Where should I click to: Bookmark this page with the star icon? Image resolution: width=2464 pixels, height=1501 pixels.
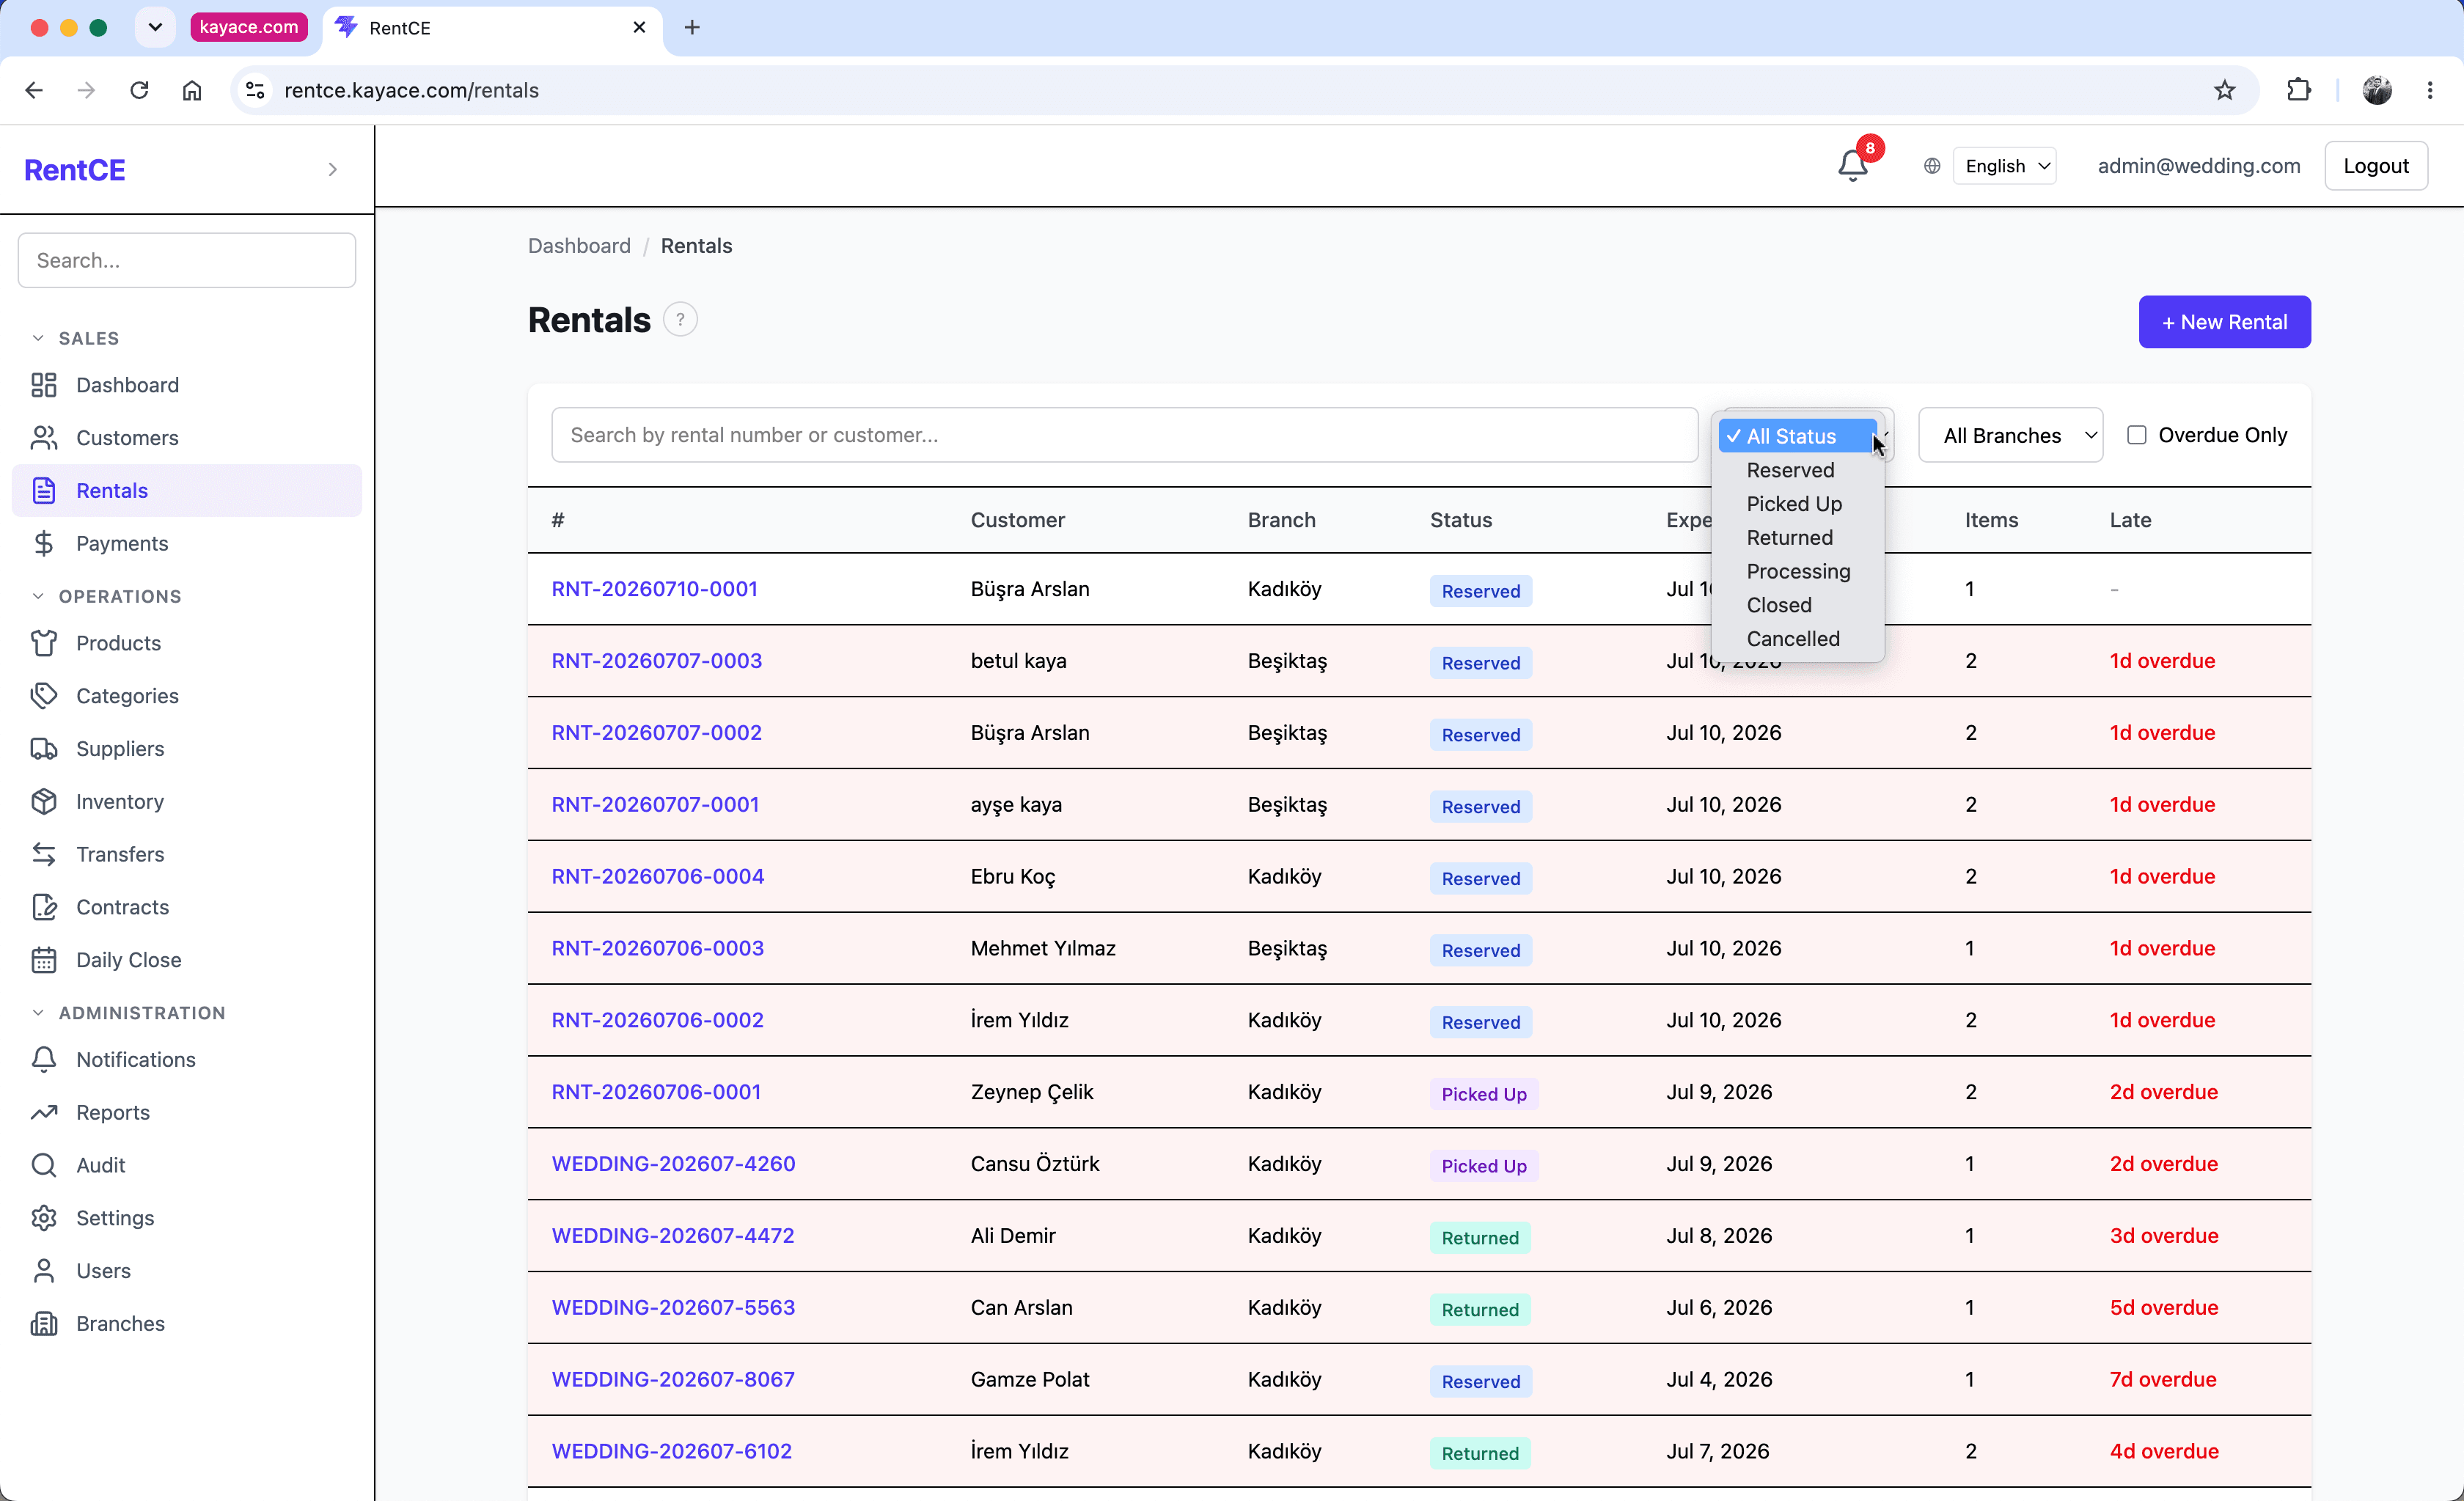[x=2224, y=90]
